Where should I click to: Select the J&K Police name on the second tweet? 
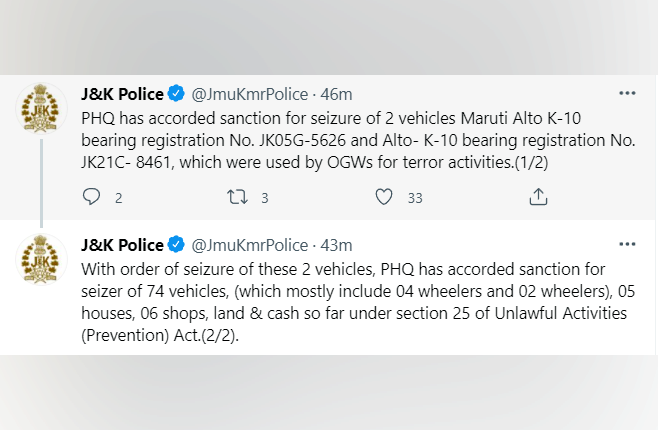(x=123, y=245)
